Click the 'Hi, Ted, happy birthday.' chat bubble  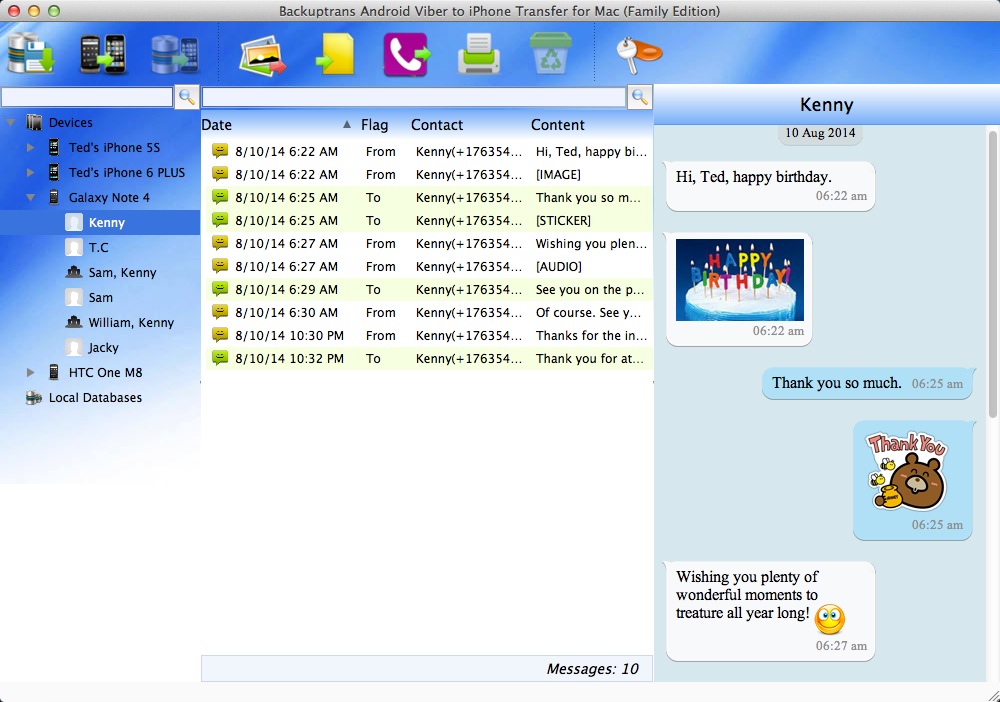[x=770, y=186]
